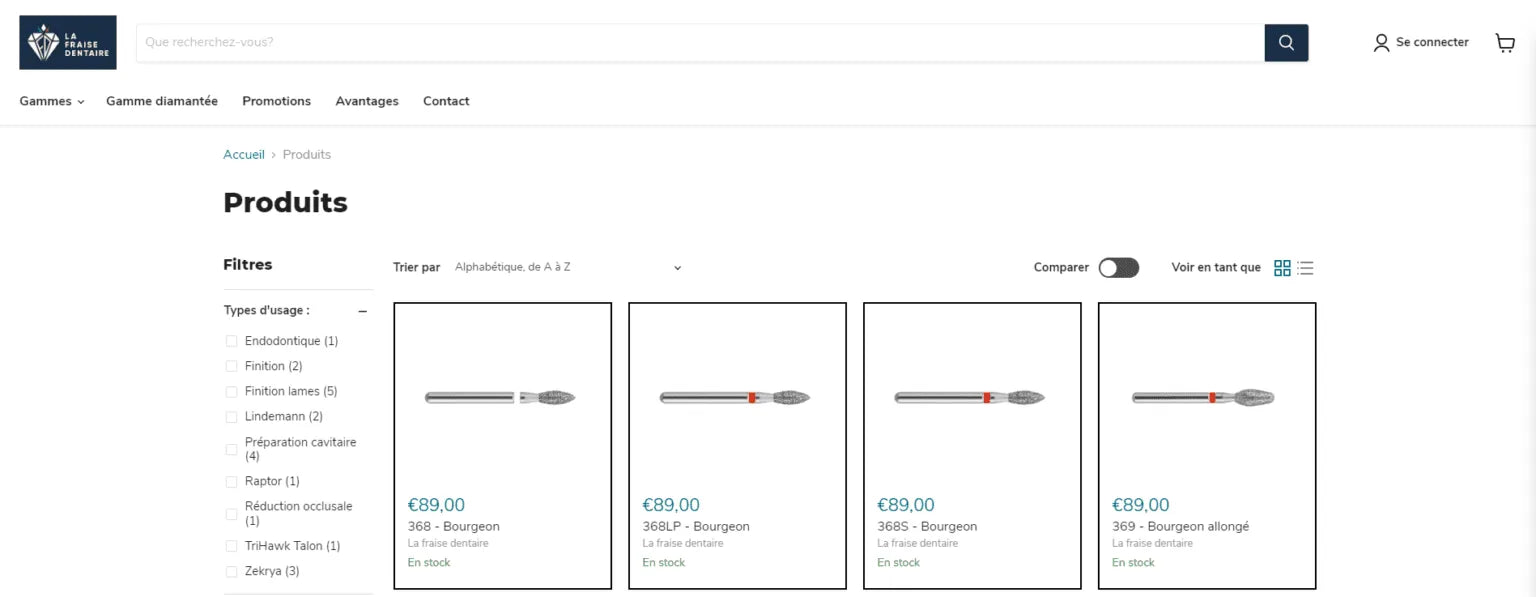Screen dimensions: 1536x597
Task: Open the 369 - Bourgeon allongé product image
Action: click(1206, 397)
